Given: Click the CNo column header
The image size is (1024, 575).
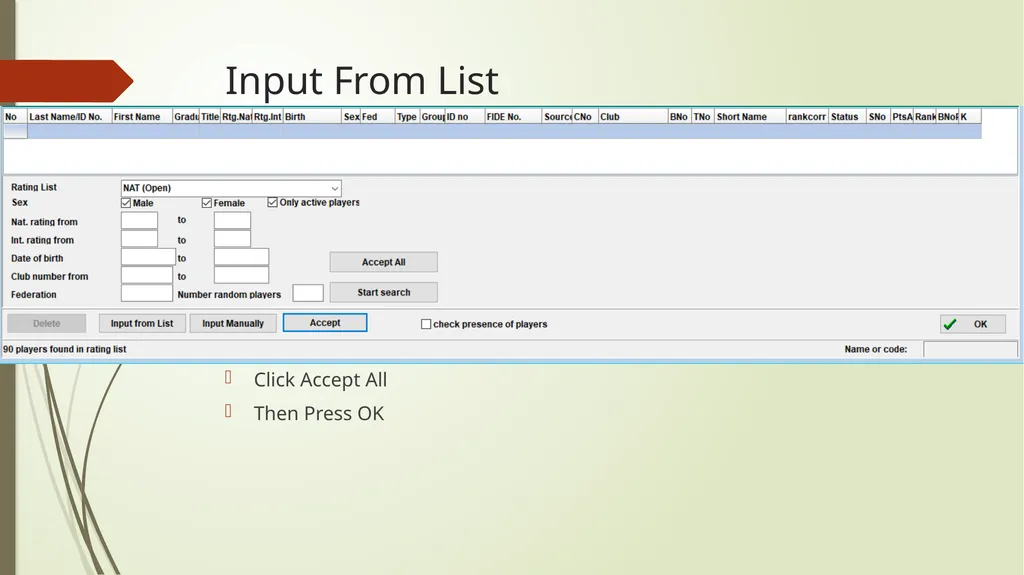Looking at the screenshot, I should (x=585, y=117).
